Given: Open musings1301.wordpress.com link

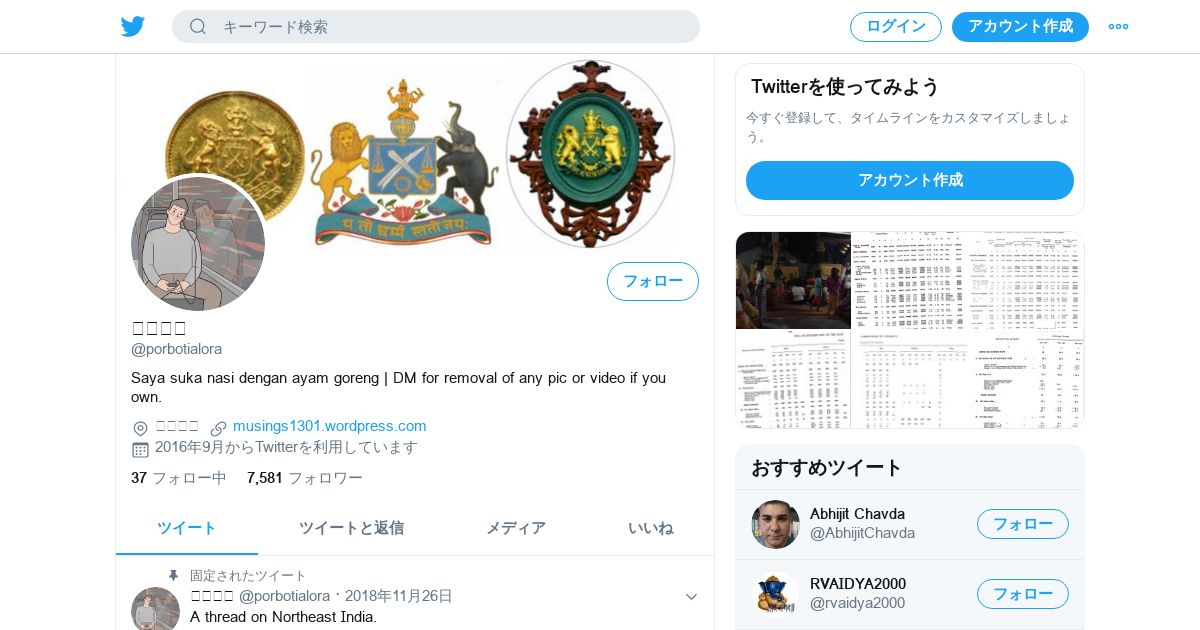Looking at the screenshot, I should click(330, 426).
